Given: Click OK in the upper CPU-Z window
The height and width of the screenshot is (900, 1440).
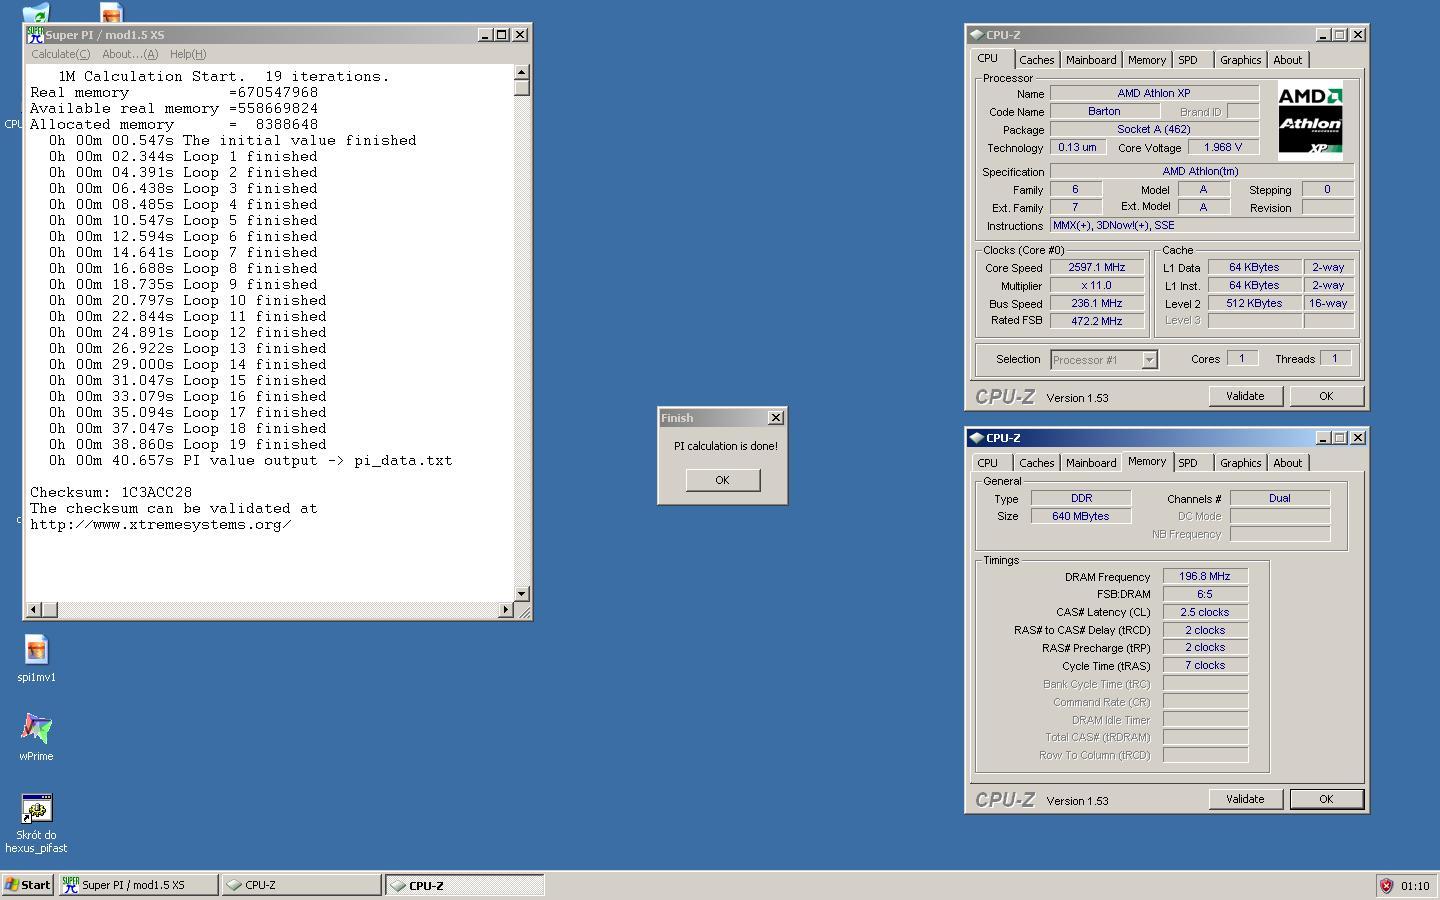Looking at the screenshot, I should [1326, 396].
